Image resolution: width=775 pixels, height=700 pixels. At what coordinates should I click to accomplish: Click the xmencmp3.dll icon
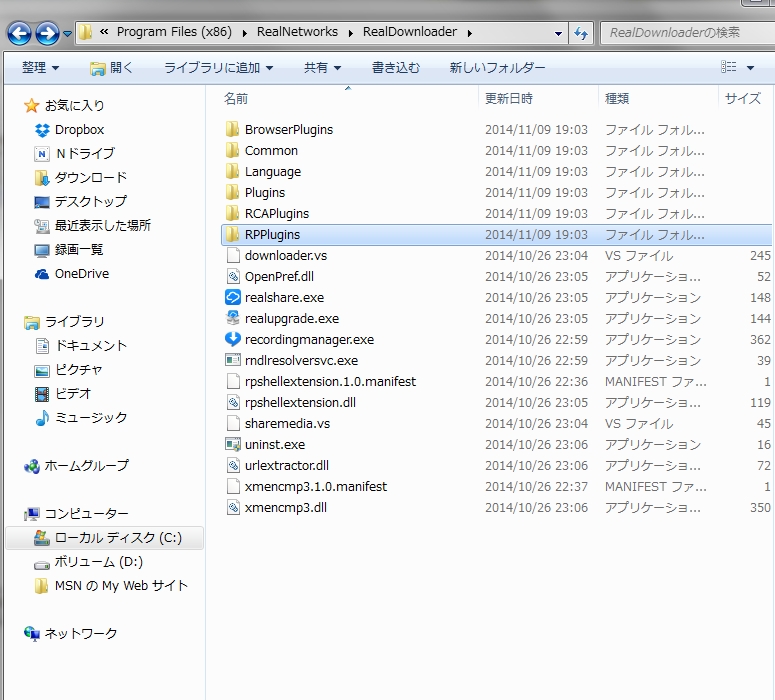pyautogui.click(x=233, y=507)
